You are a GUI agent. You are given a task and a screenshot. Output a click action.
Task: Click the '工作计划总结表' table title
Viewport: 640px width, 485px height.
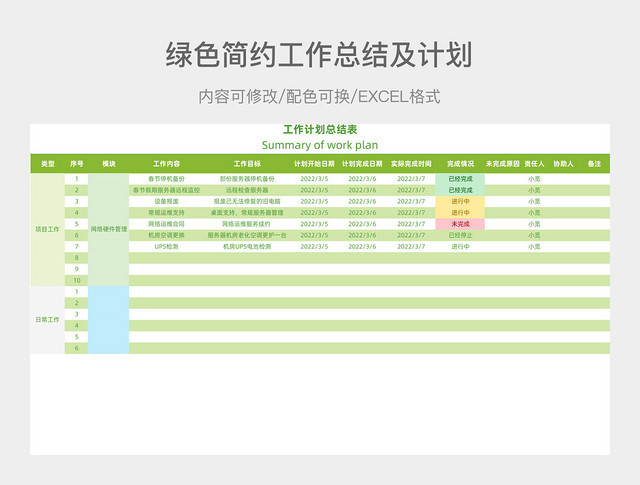(x=320, y=130)
